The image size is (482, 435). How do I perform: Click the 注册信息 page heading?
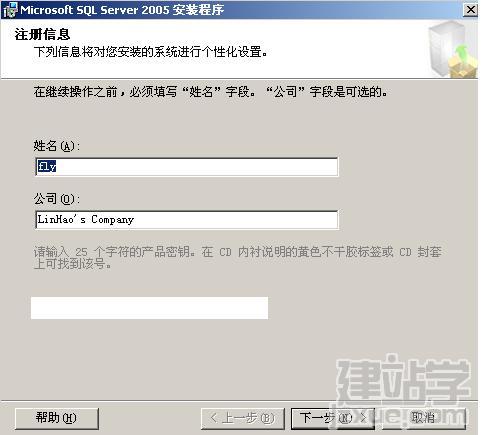[42, 35]
